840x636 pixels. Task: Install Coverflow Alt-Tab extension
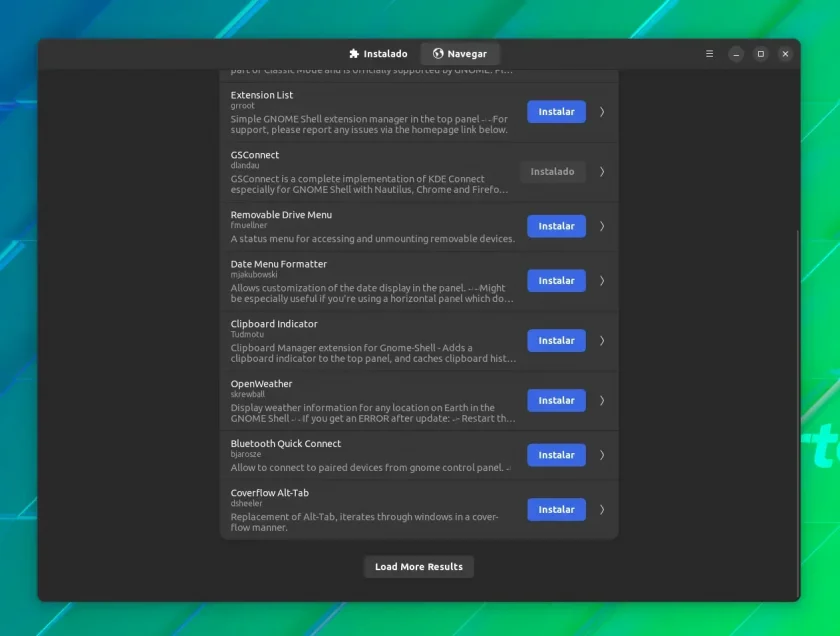click(556, 510)
